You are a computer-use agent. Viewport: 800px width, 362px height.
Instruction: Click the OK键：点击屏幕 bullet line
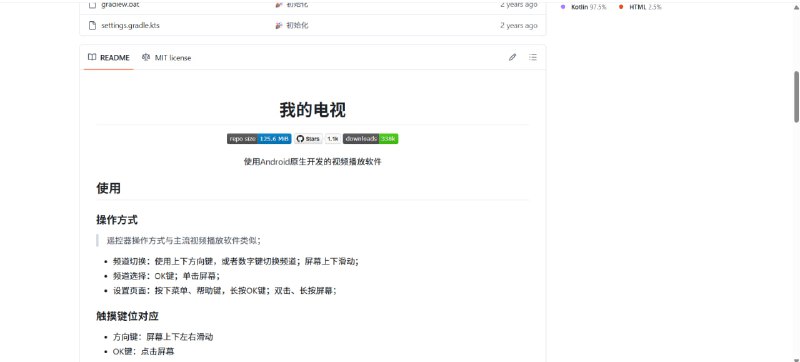pos(143,351)
